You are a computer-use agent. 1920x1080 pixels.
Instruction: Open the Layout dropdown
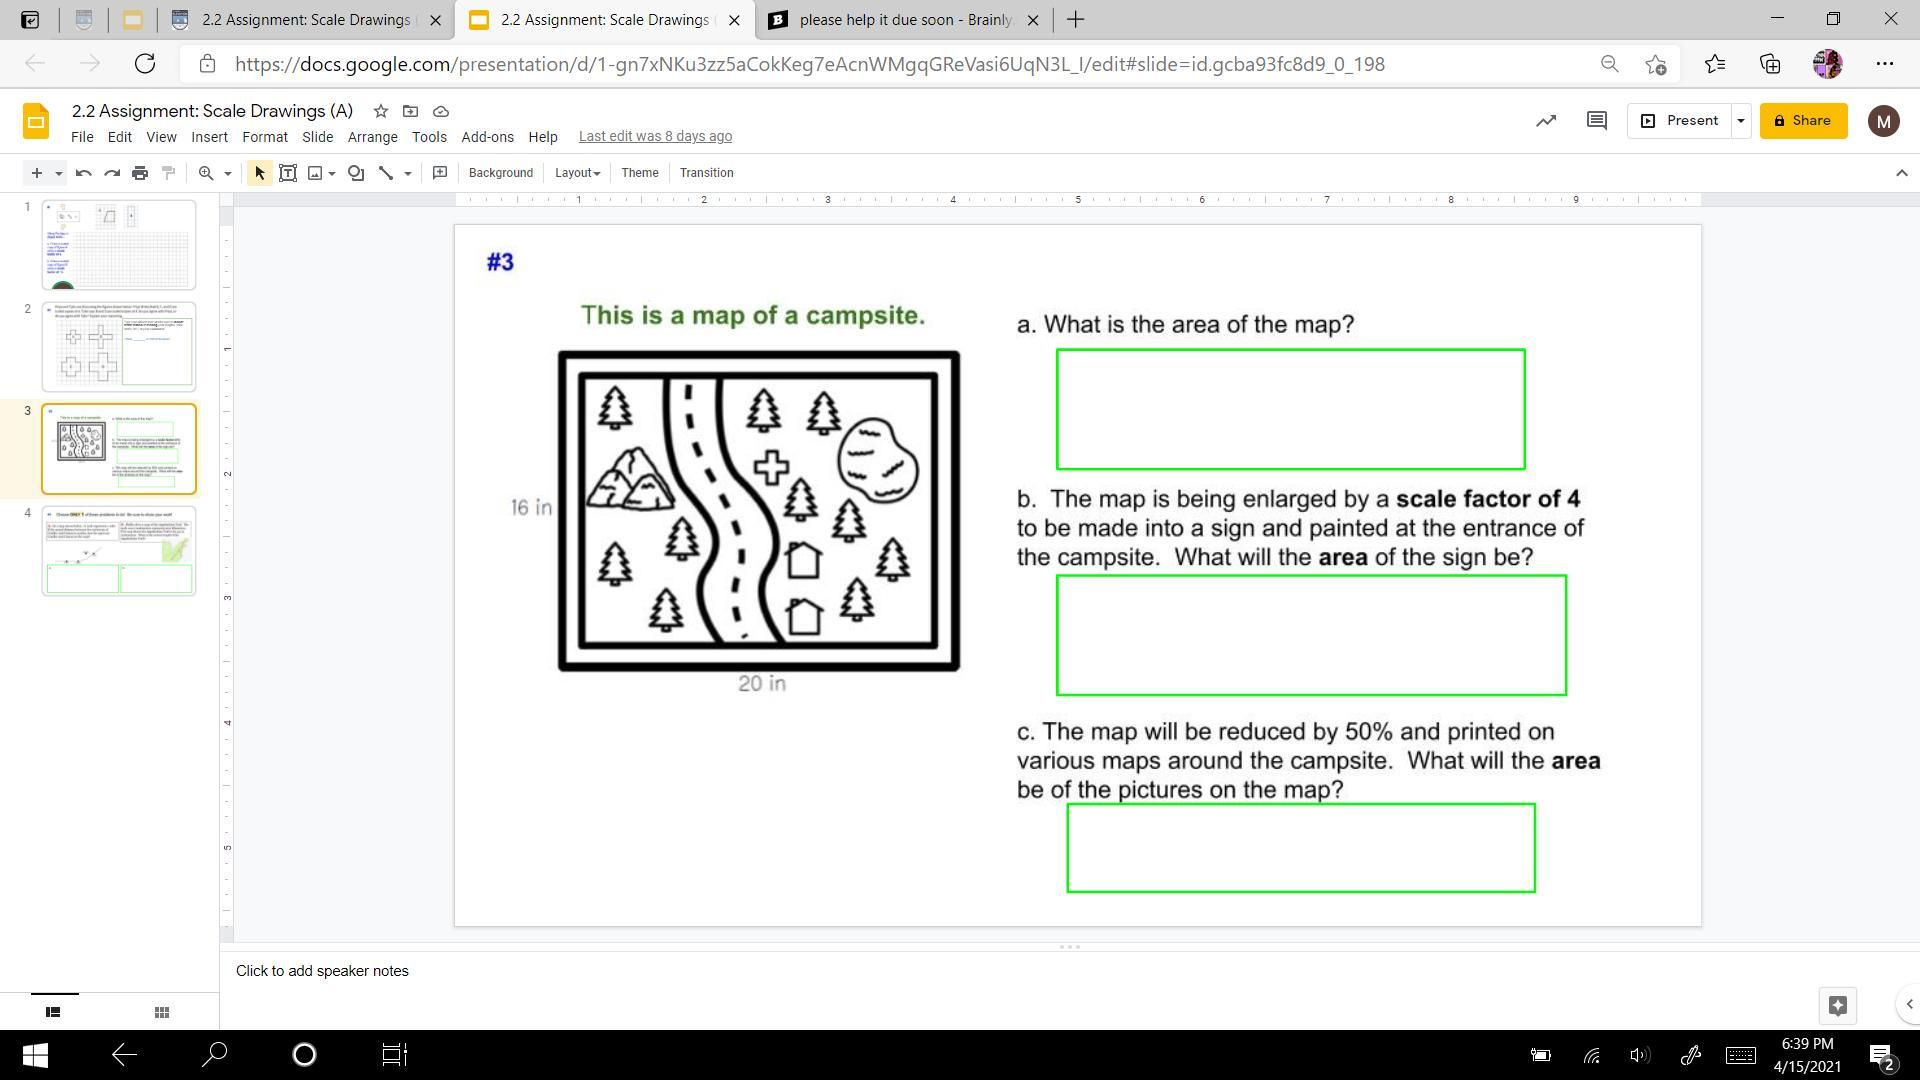(x=577, y=173)
